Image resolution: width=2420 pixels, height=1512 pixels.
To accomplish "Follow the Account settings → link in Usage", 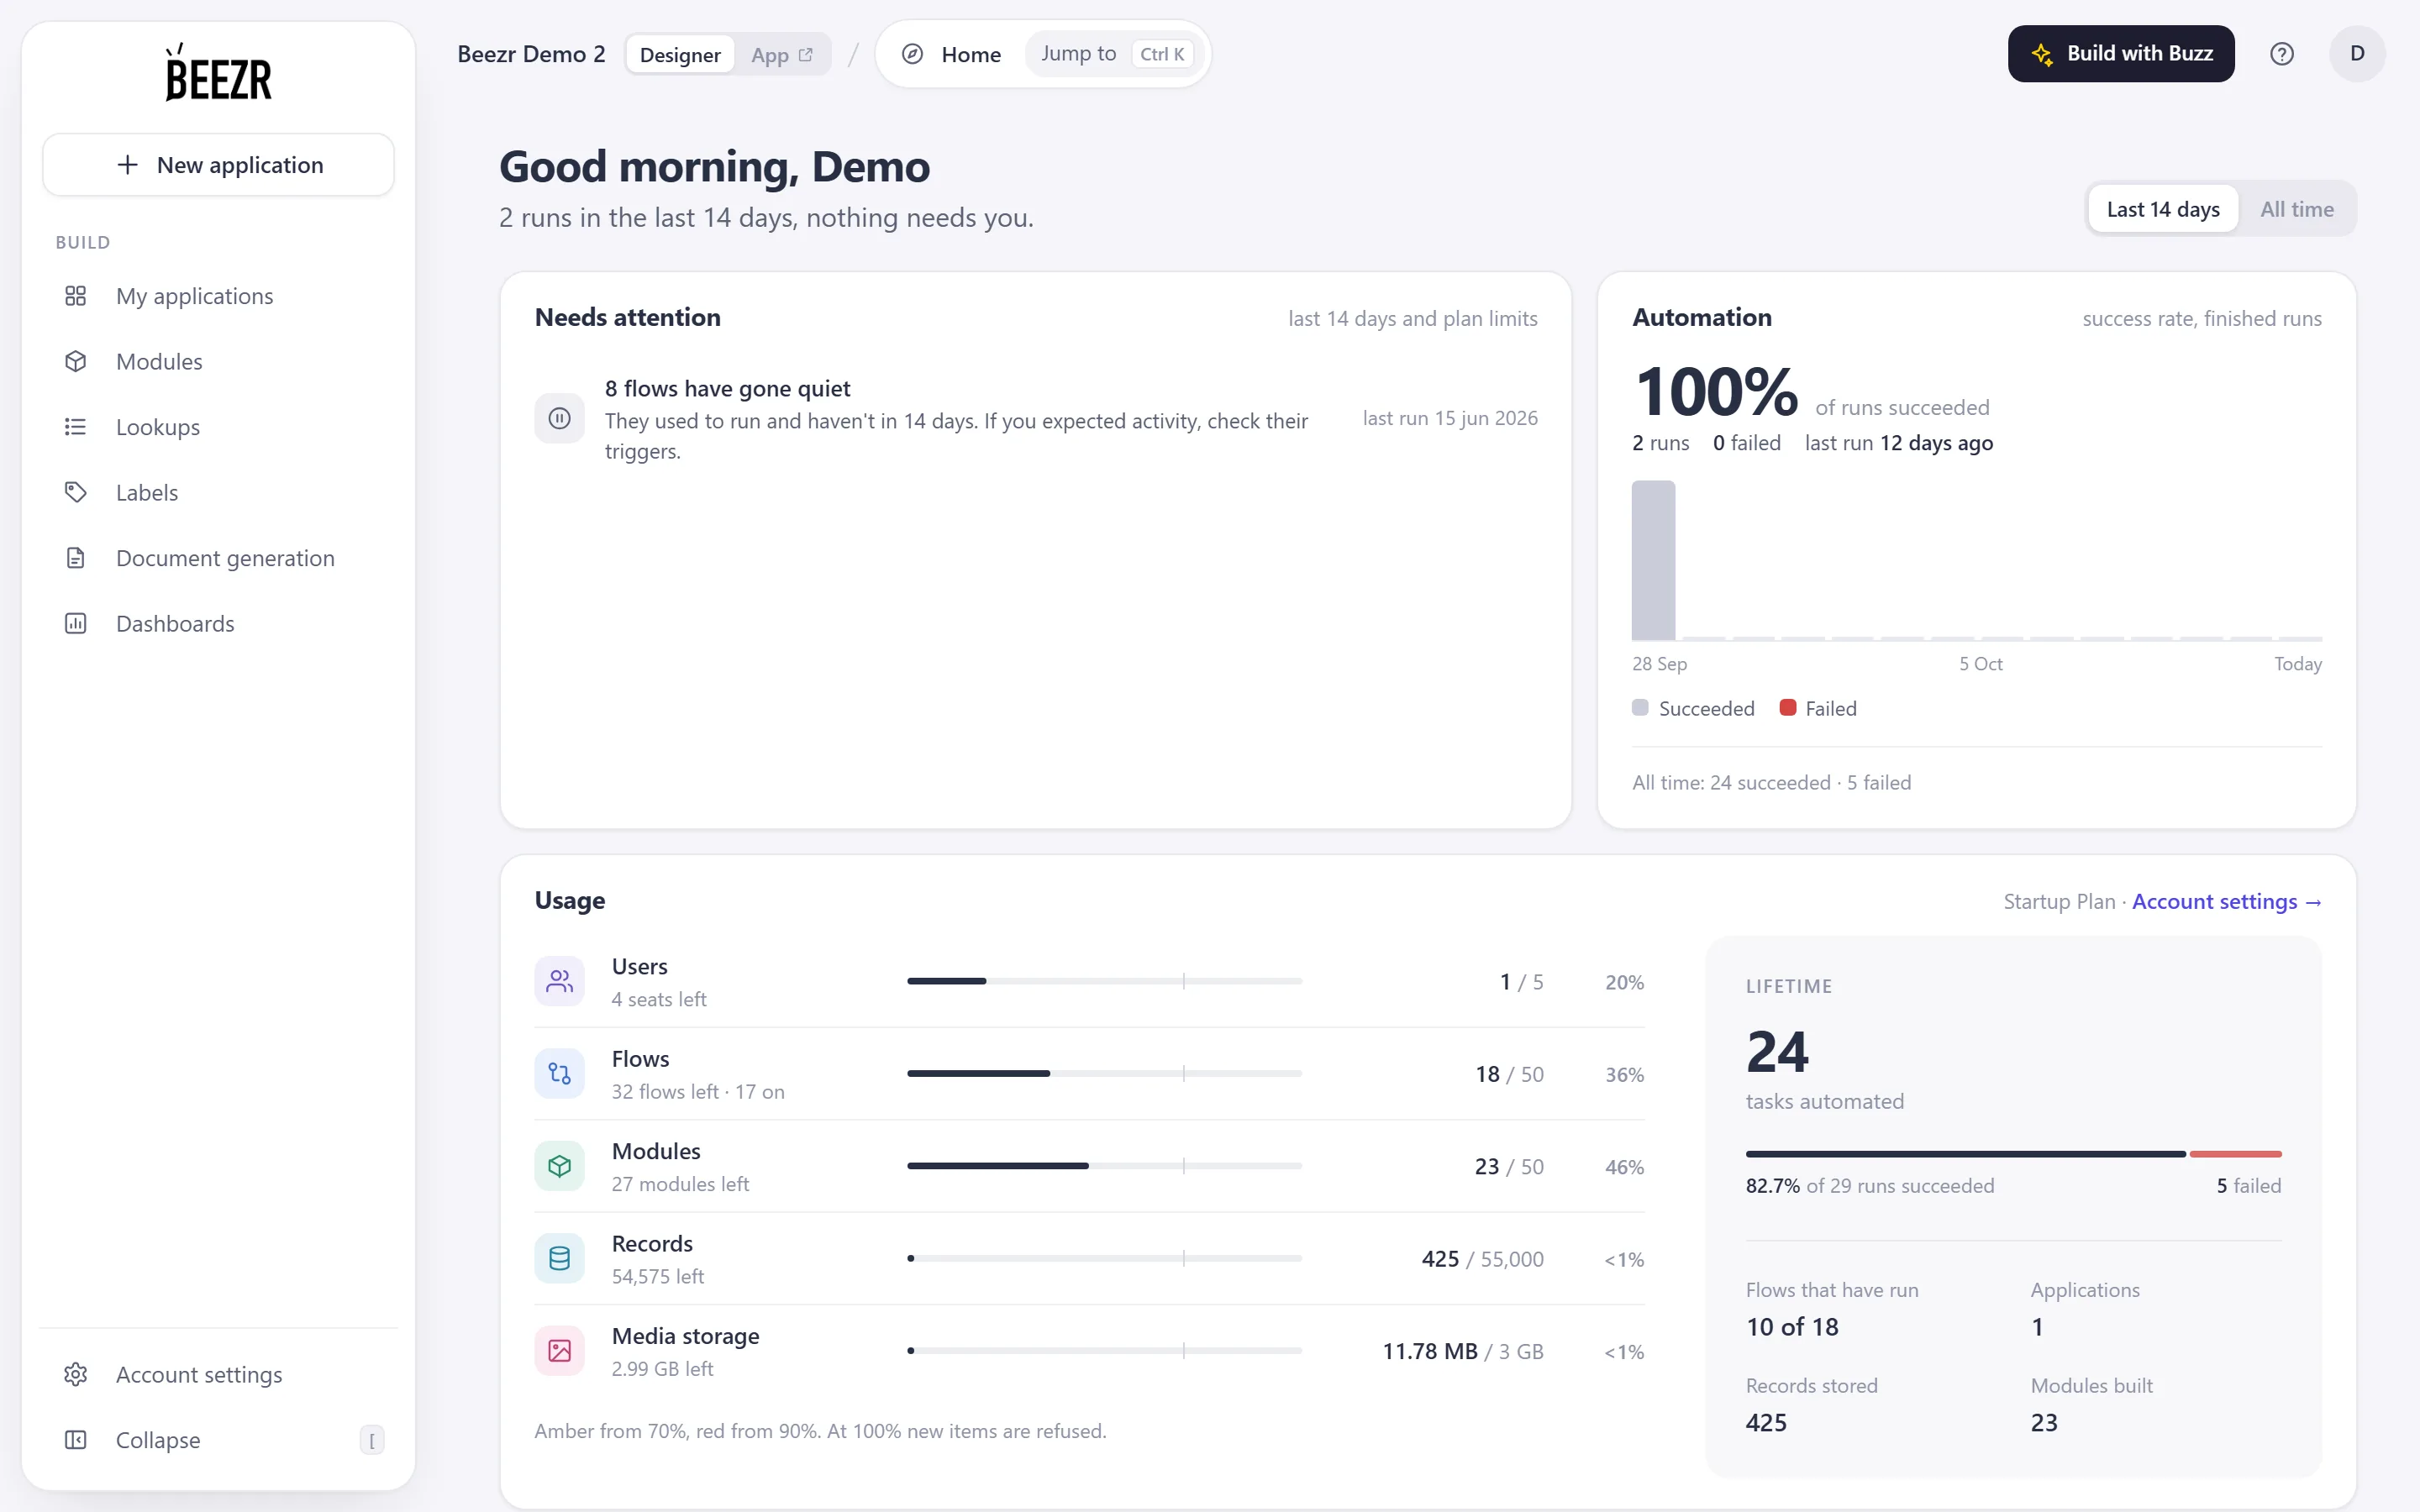I will (x=2226, y=901).
